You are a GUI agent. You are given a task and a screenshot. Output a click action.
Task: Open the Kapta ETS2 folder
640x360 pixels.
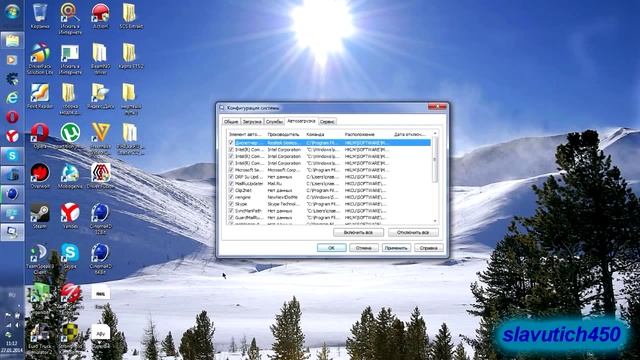click(131, 56)
